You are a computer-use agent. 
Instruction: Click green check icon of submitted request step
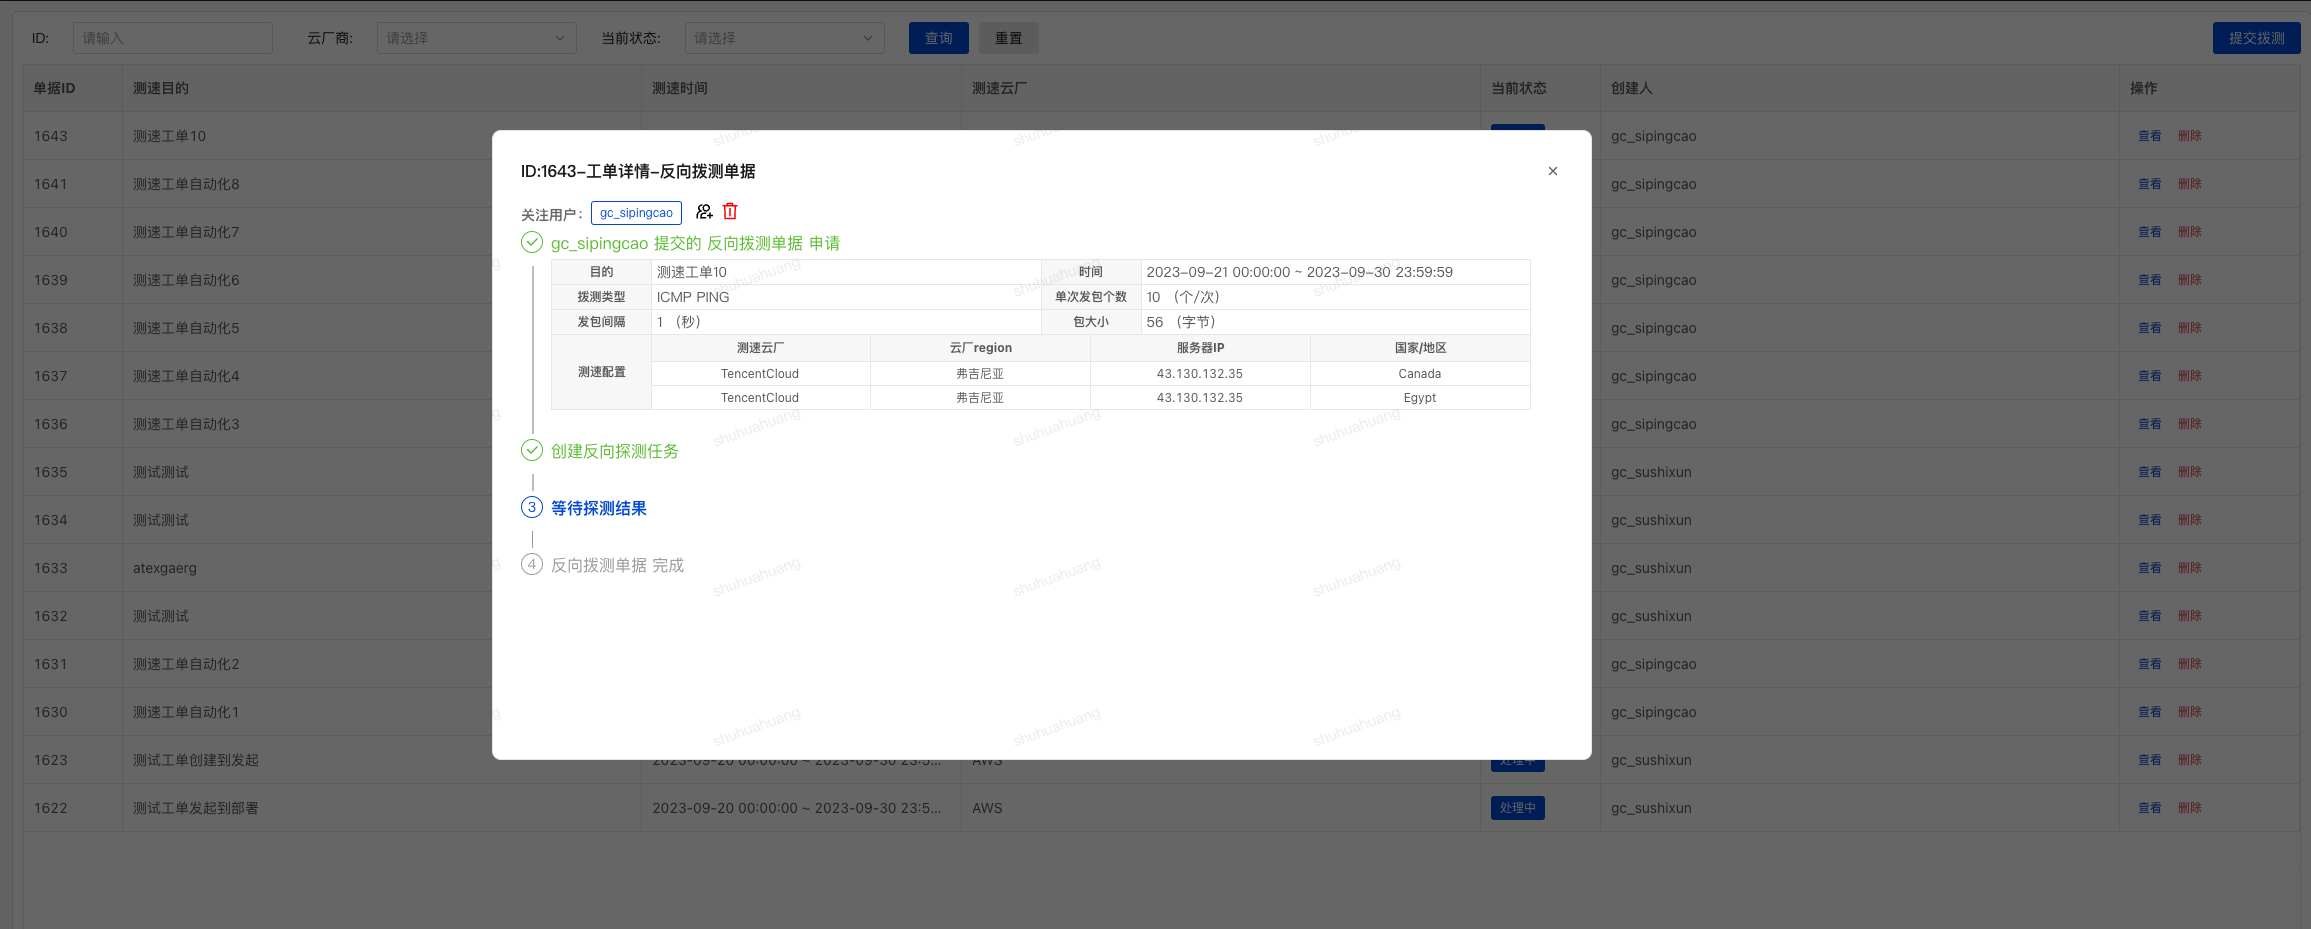coord(532,243)
